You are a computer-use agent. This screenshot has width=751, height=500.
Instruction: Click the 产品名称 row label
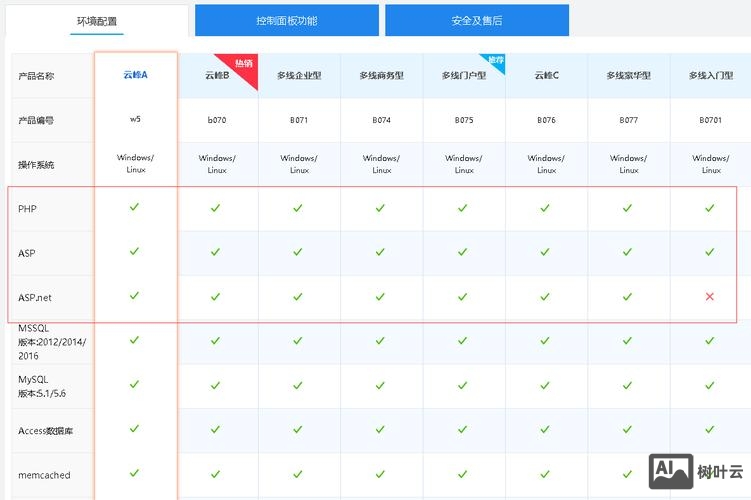click(36, 76)
